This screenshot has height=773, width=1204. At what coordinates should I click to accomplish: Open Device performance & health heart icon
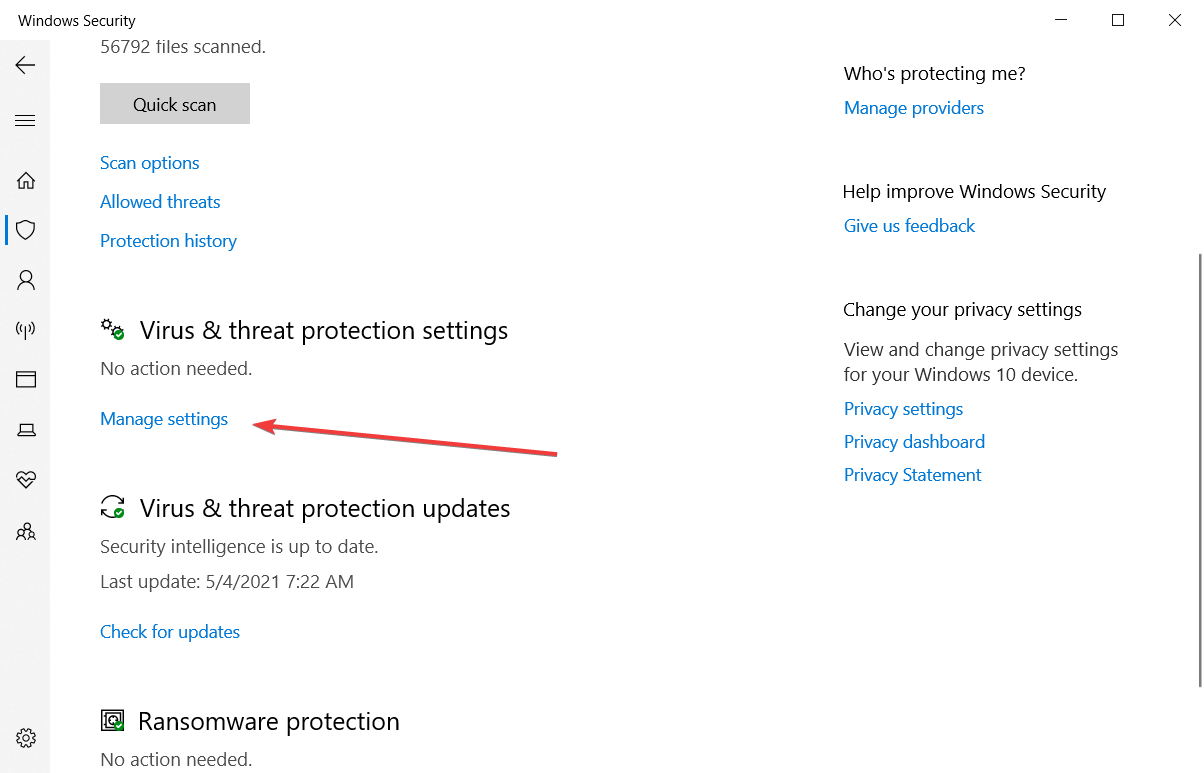click(26, 481)
